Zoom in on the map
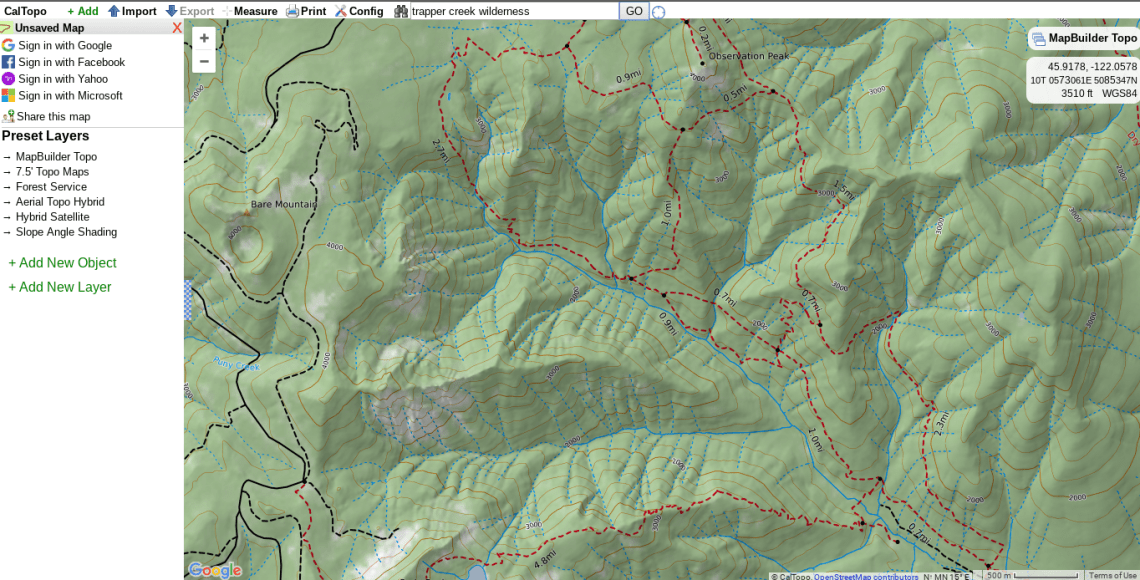This screenshot has height=580, width=1140. [x=204, y=38]
